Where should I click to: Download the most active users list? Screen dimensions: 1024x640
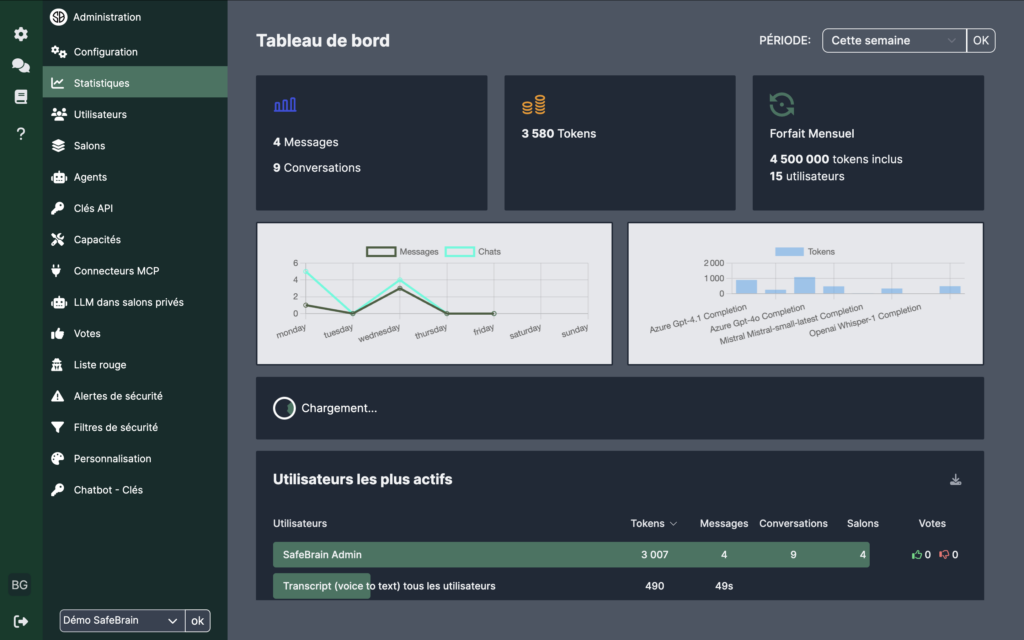[x=955, y=479]
